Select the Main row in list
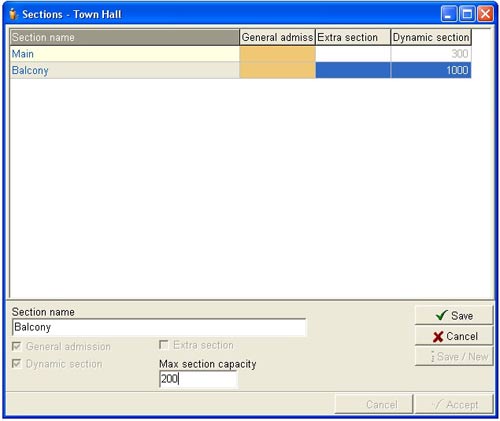 pos(240,54)
